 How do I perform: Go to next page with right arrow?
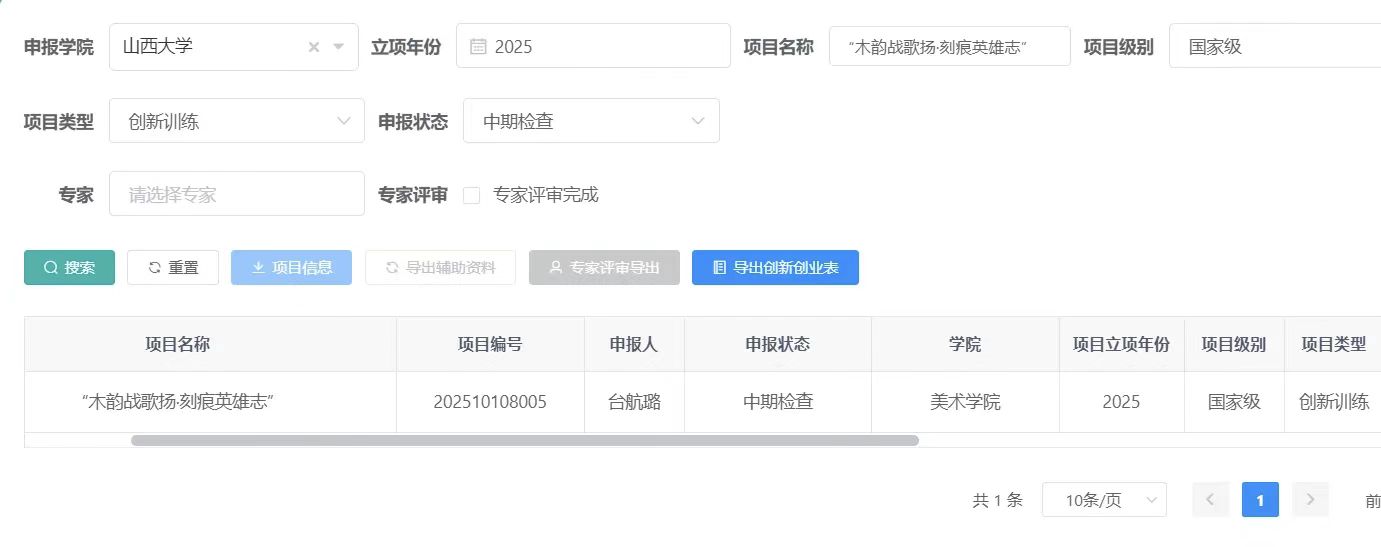1310,500
